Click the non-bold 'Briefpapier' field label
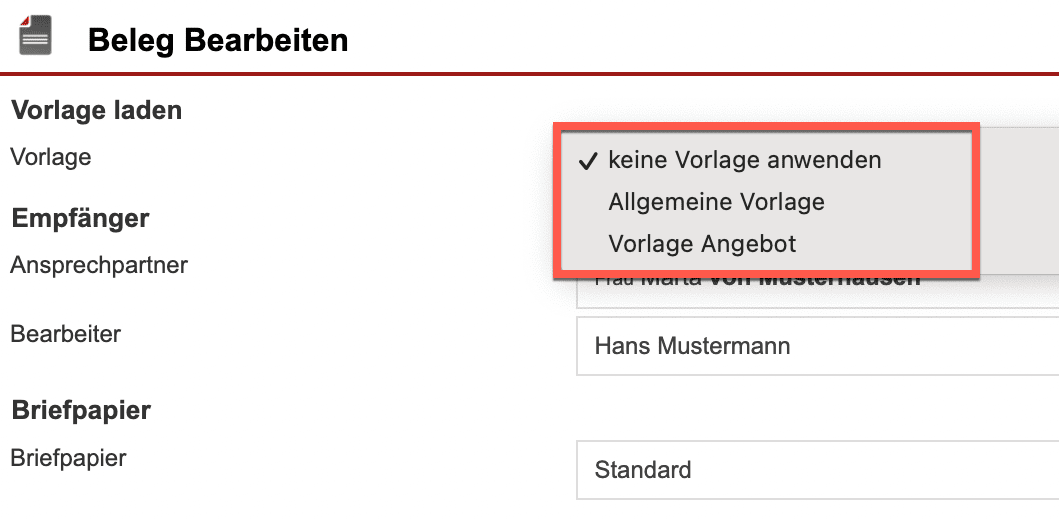Viewport: 1059px width, 520px height. [x=69, y=458]
